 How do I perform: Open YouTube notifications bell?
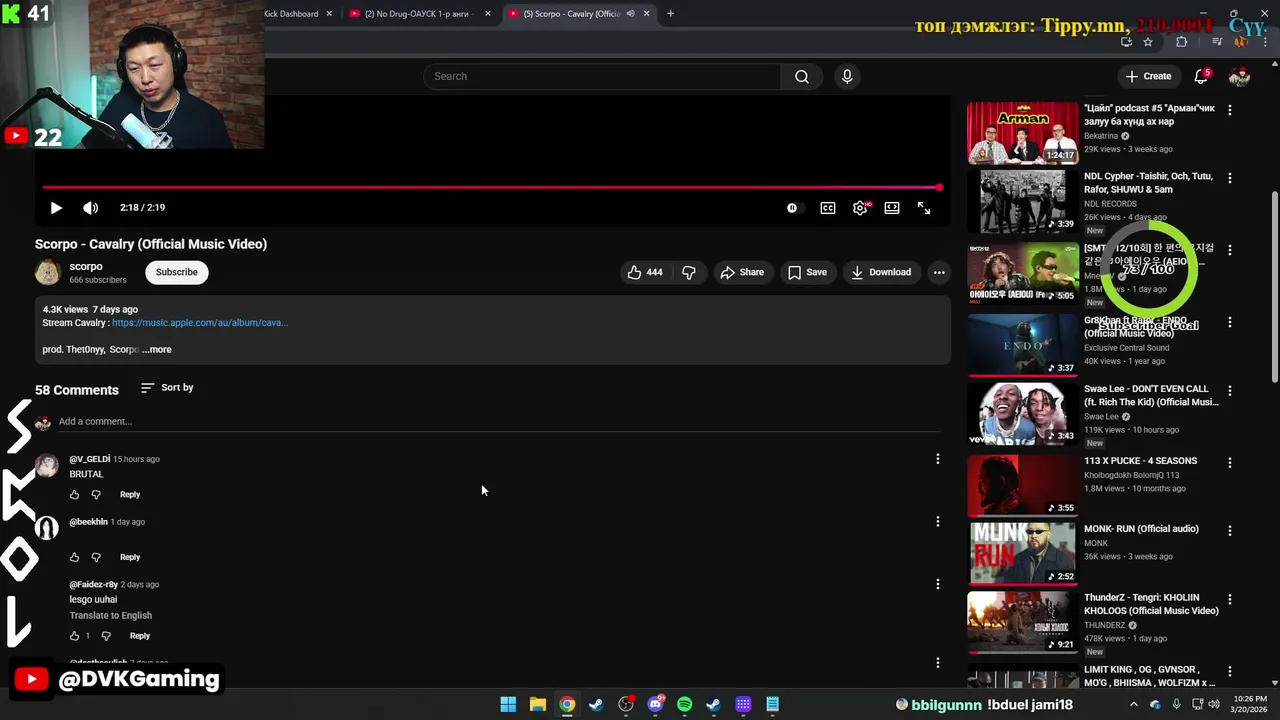click(x=1201, y=76)
